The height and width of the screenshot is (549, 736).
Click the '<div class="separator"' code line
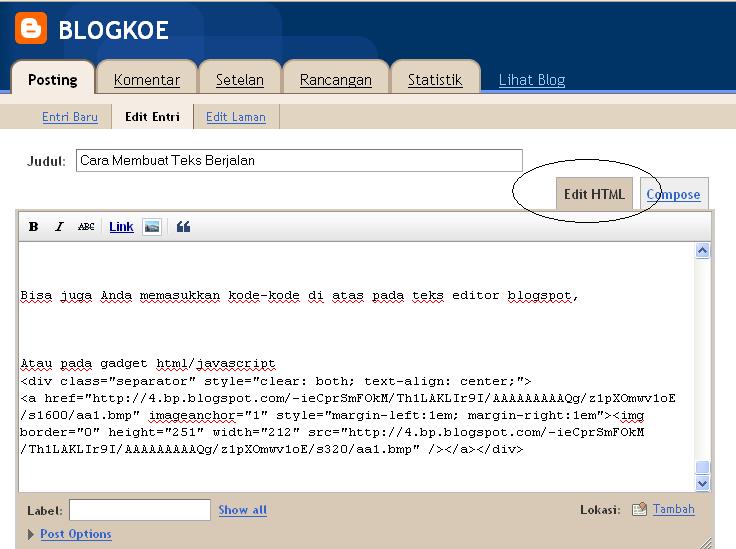pyautogui.click(x=276, y=381)
